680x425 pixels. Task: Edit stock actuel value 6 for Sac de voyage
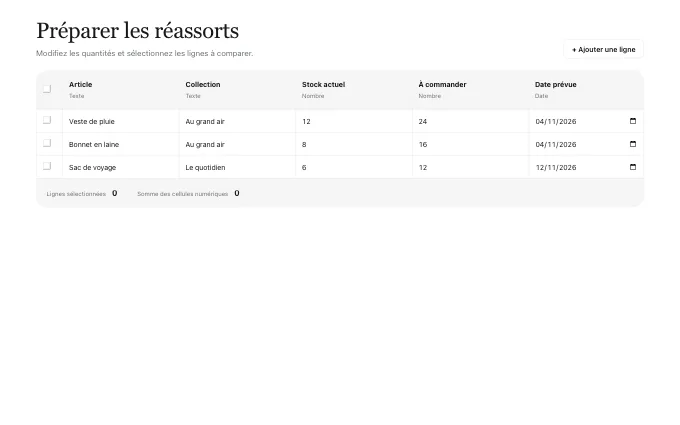coord(354,167)
